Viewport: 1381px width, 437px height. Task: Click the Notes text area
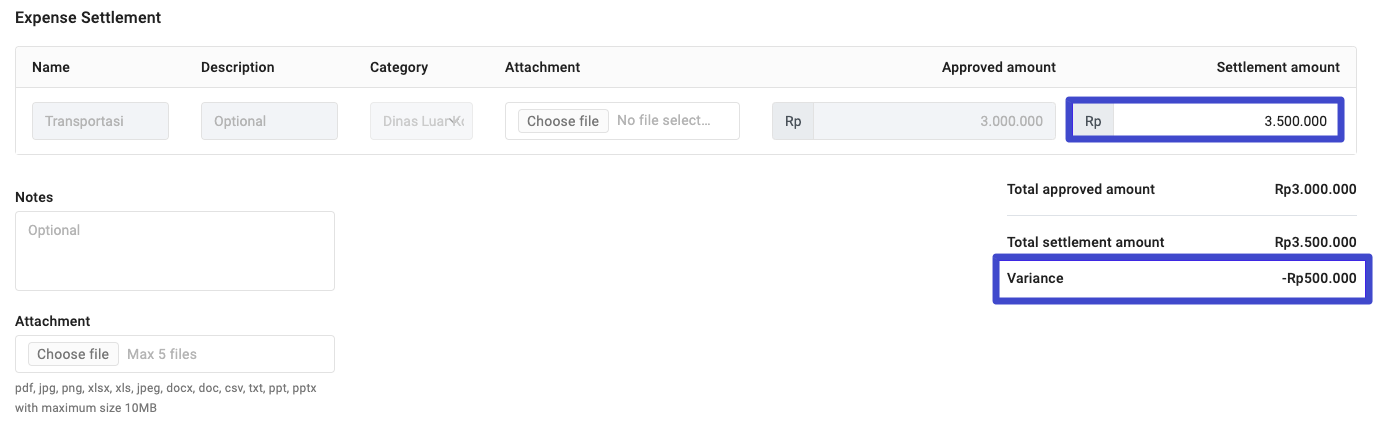175,251
